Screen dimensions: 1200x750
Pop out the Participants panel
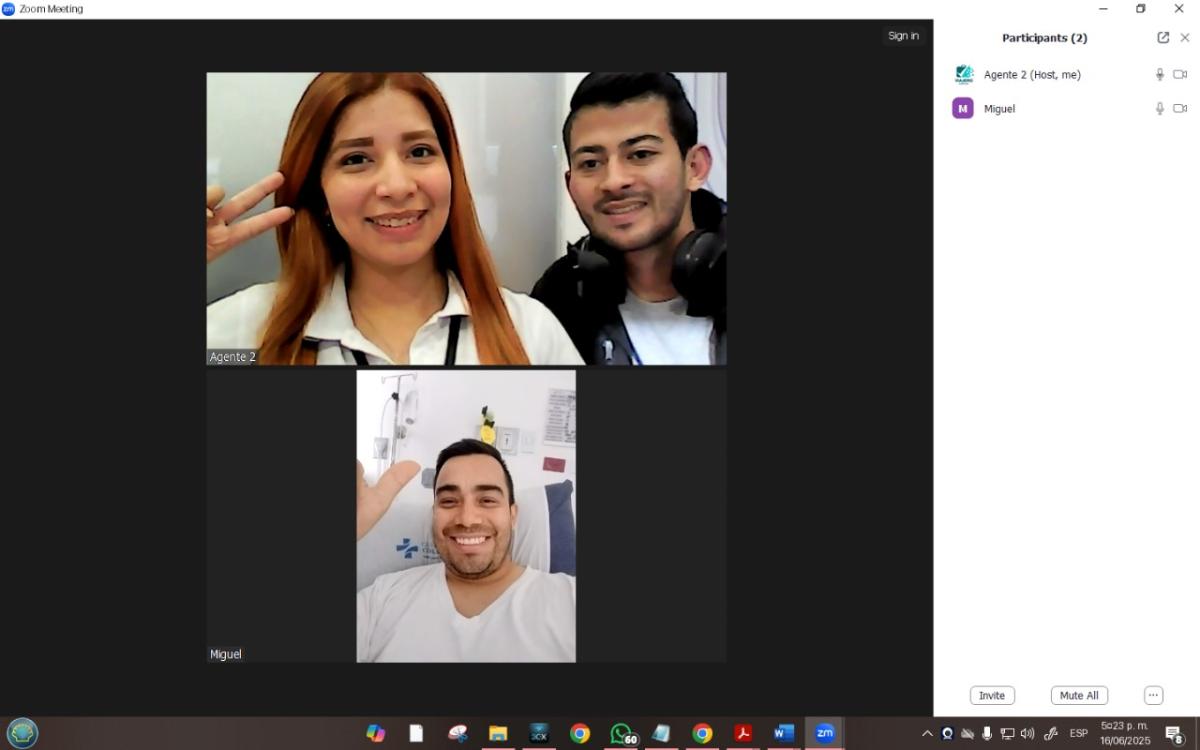[x=1163, y=38]
